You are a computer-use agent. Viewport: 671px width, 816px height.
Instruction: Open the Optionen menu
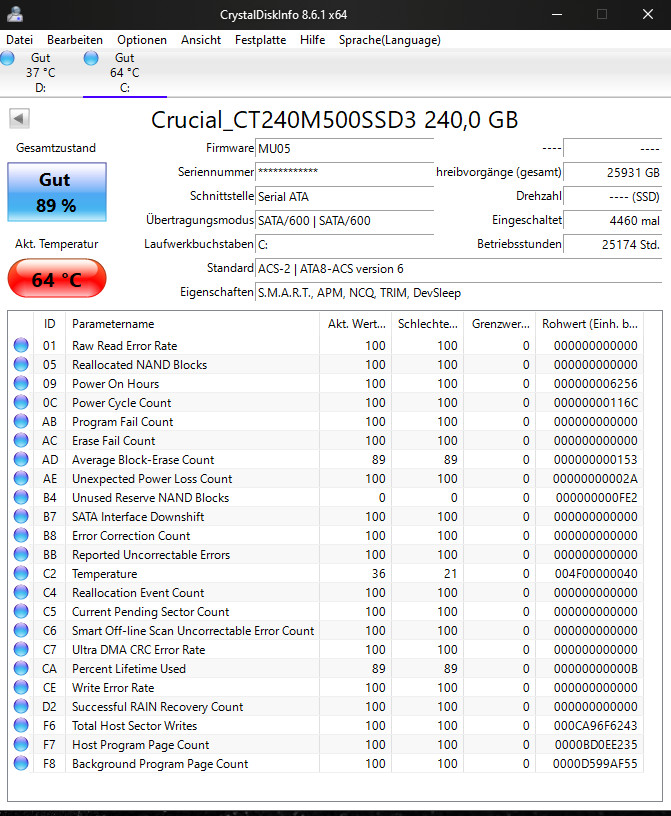(142, 40)
